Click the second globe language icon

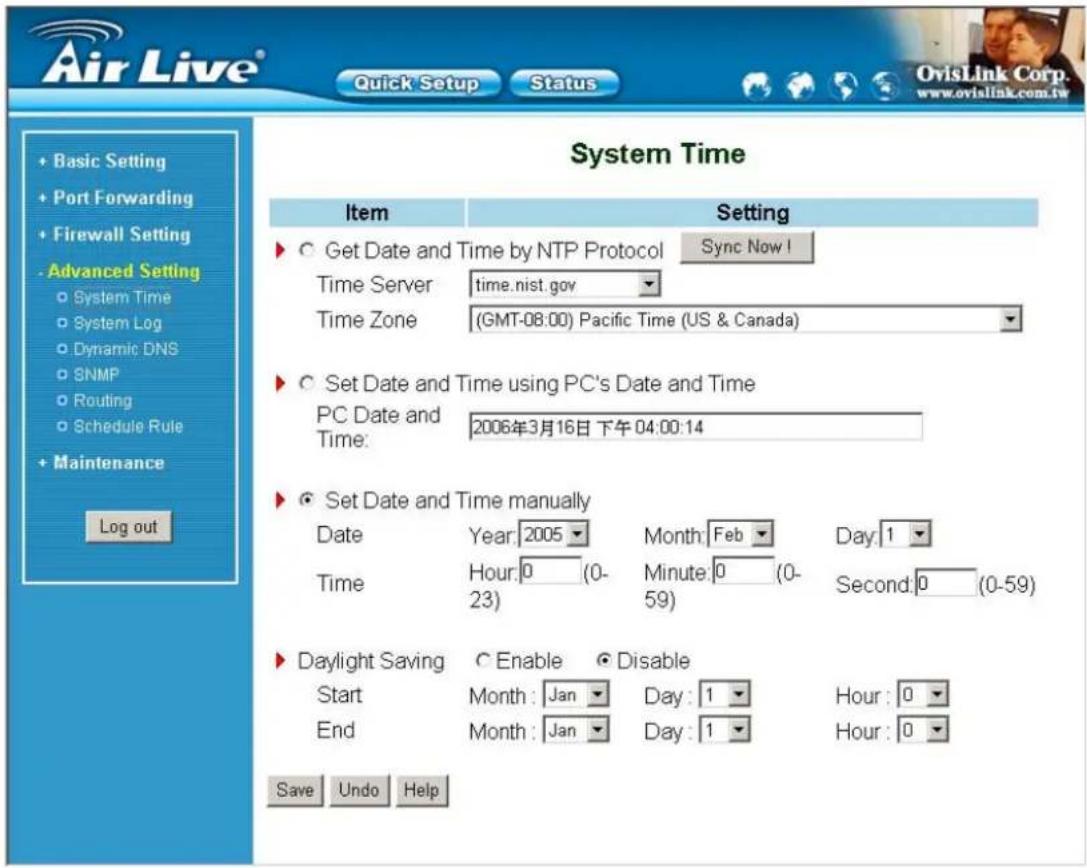pyautogui.click(x=800, y=86)
